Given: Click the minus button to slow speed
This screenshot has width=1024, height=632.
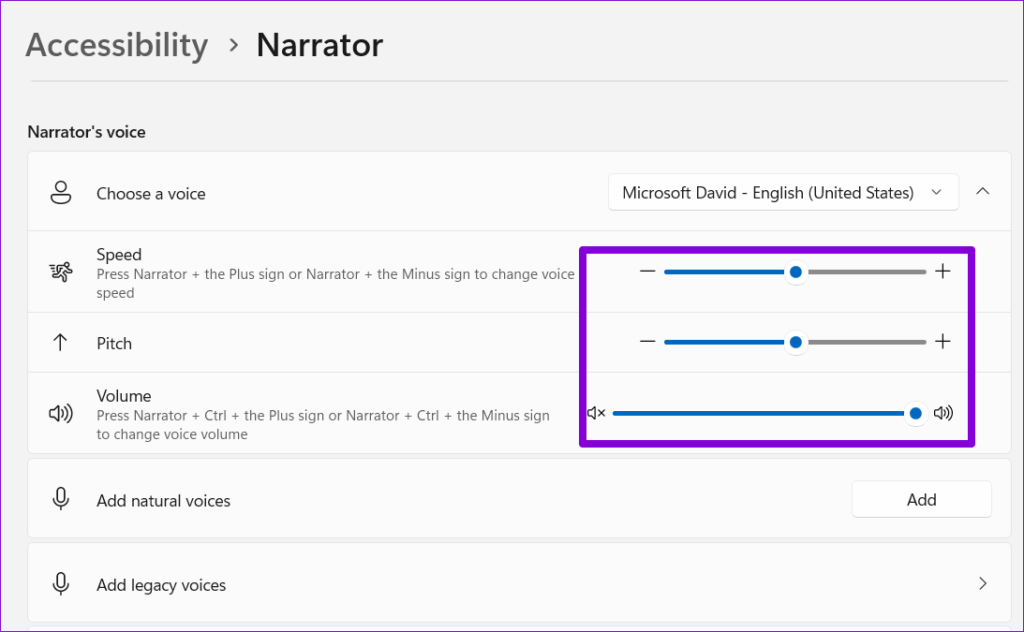Looking at the screenshot, I should coord(648,271).
